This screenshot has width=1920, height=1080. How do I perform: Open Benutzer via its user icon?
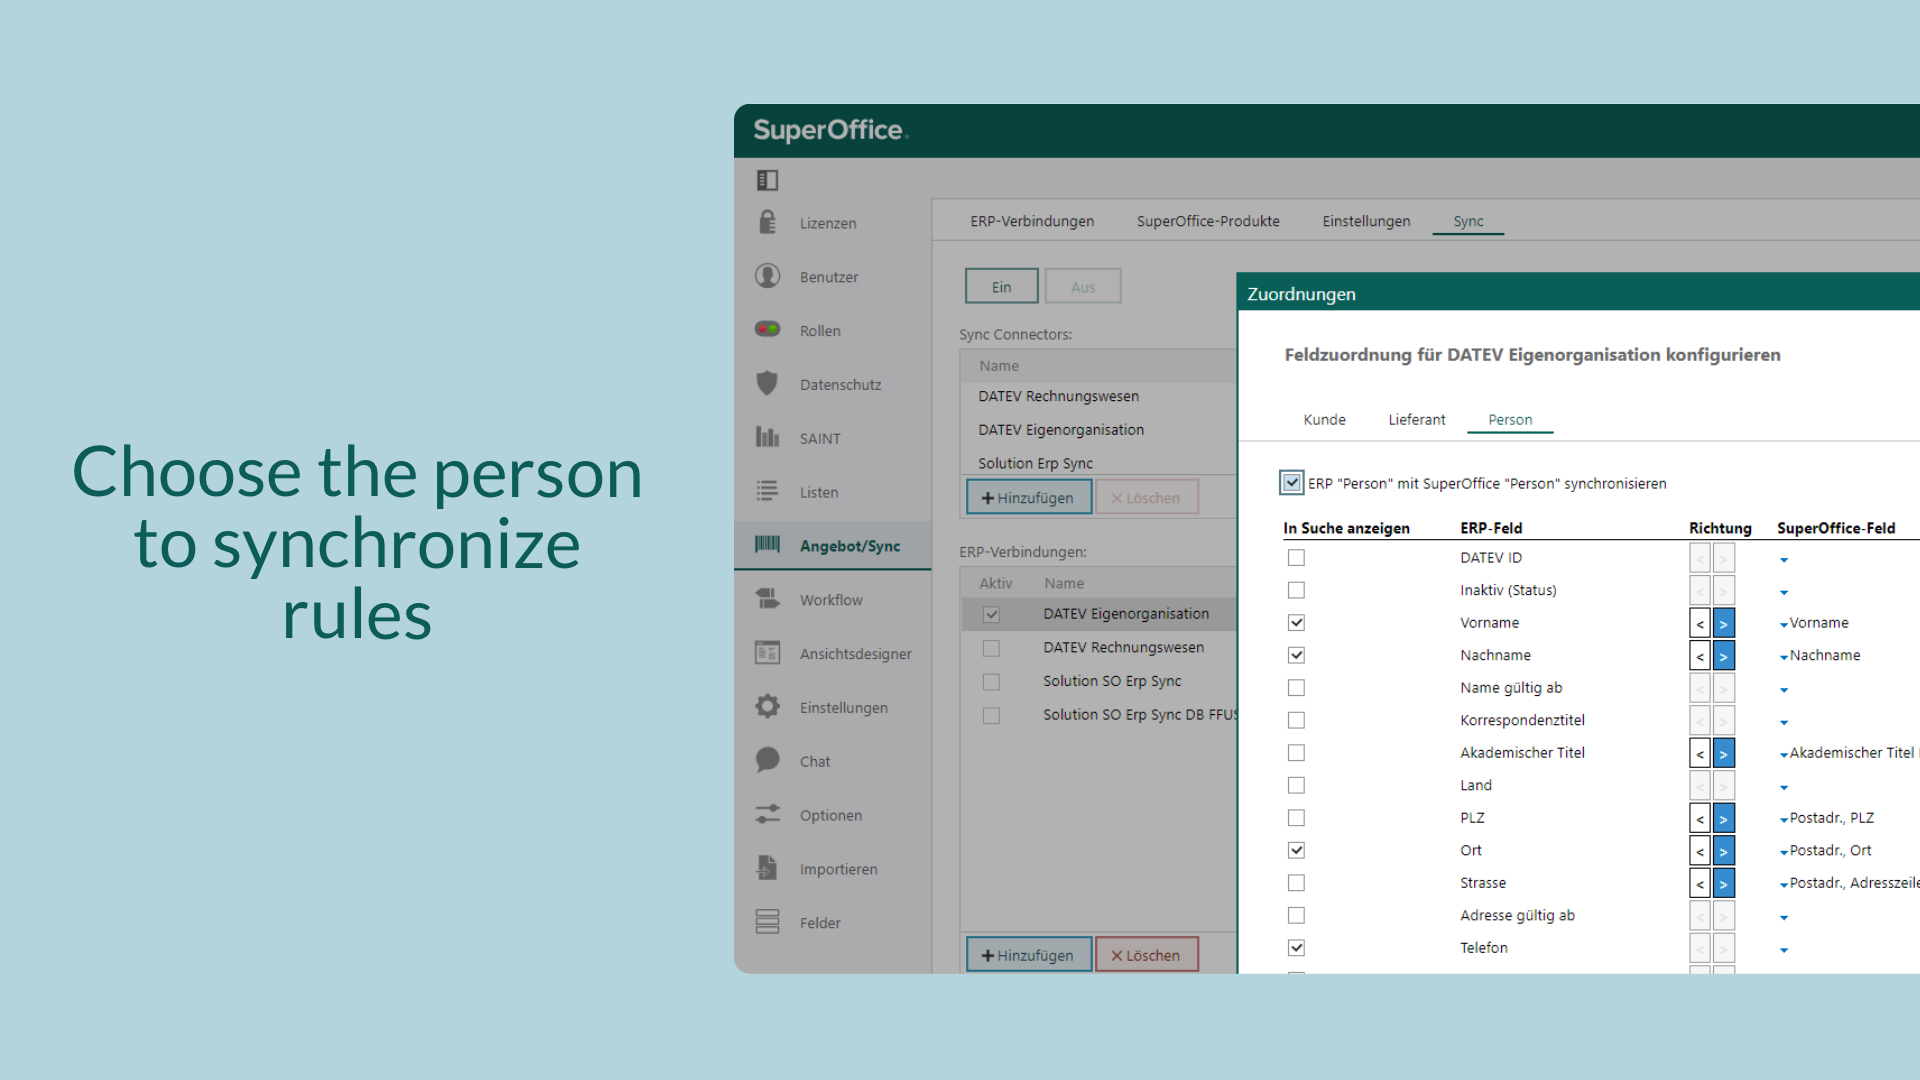click(767, 276)
